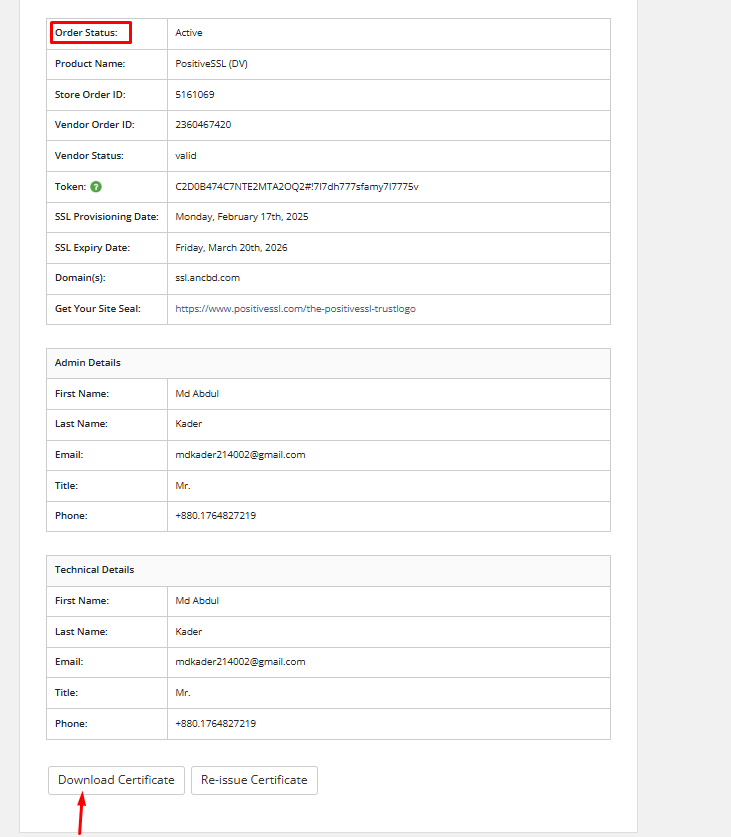Select the Active order status value
This screenshot has height=837, width=731.
189,33
